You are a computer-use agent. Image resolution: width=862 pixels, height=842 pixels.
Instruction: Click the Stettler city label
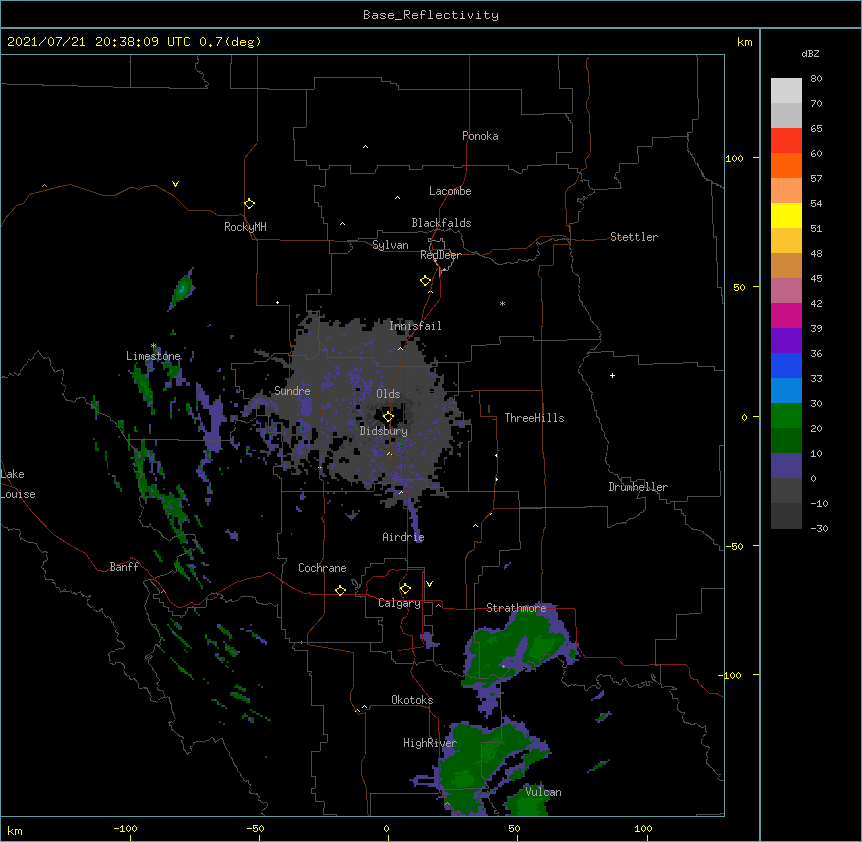coord(634,237)
